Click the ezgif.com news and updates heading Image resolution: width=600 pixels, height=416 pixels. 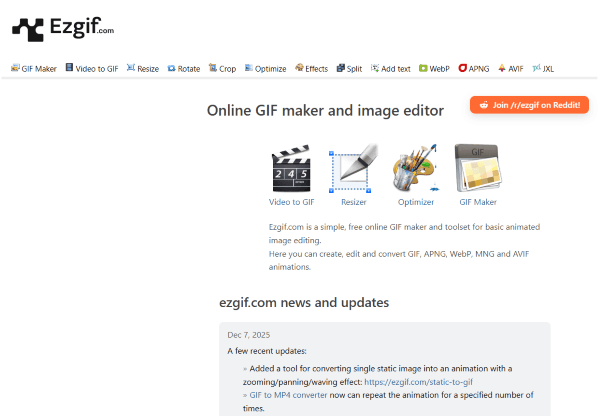click(304, 302)
